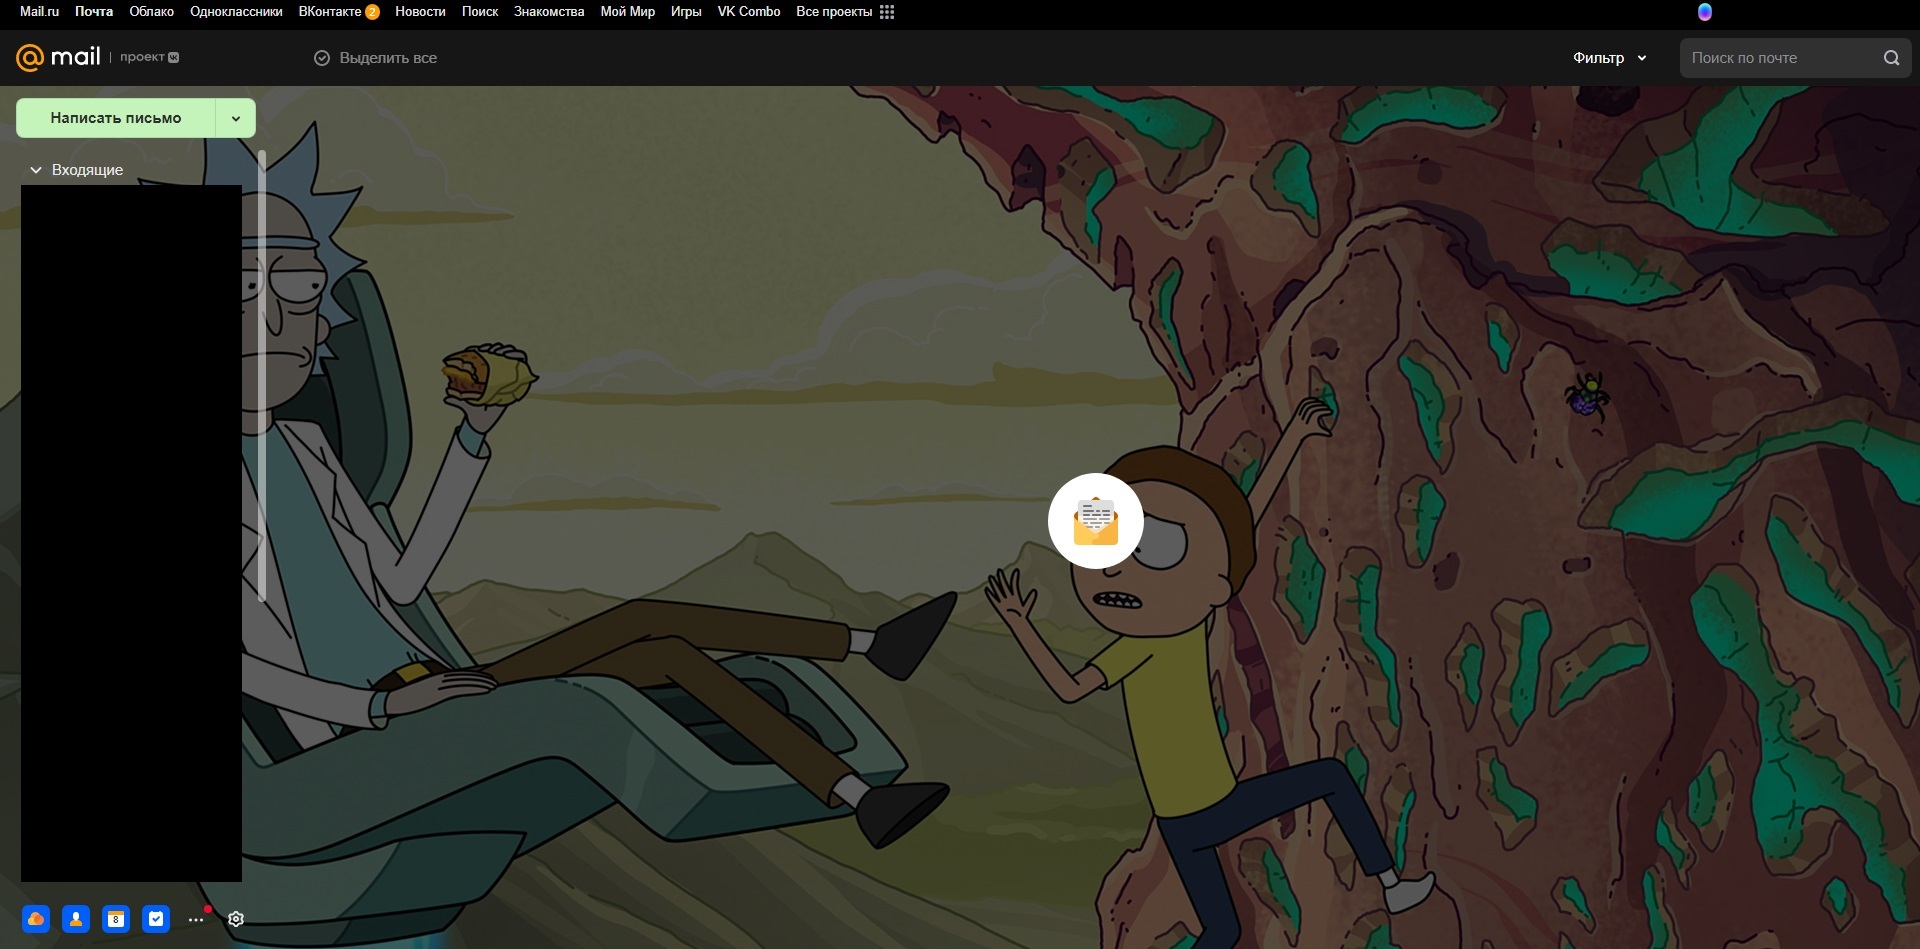This screenshot has height=949, width=1920.
Task: Open Игры link in top navigation
Action: (x=686, y=12)
